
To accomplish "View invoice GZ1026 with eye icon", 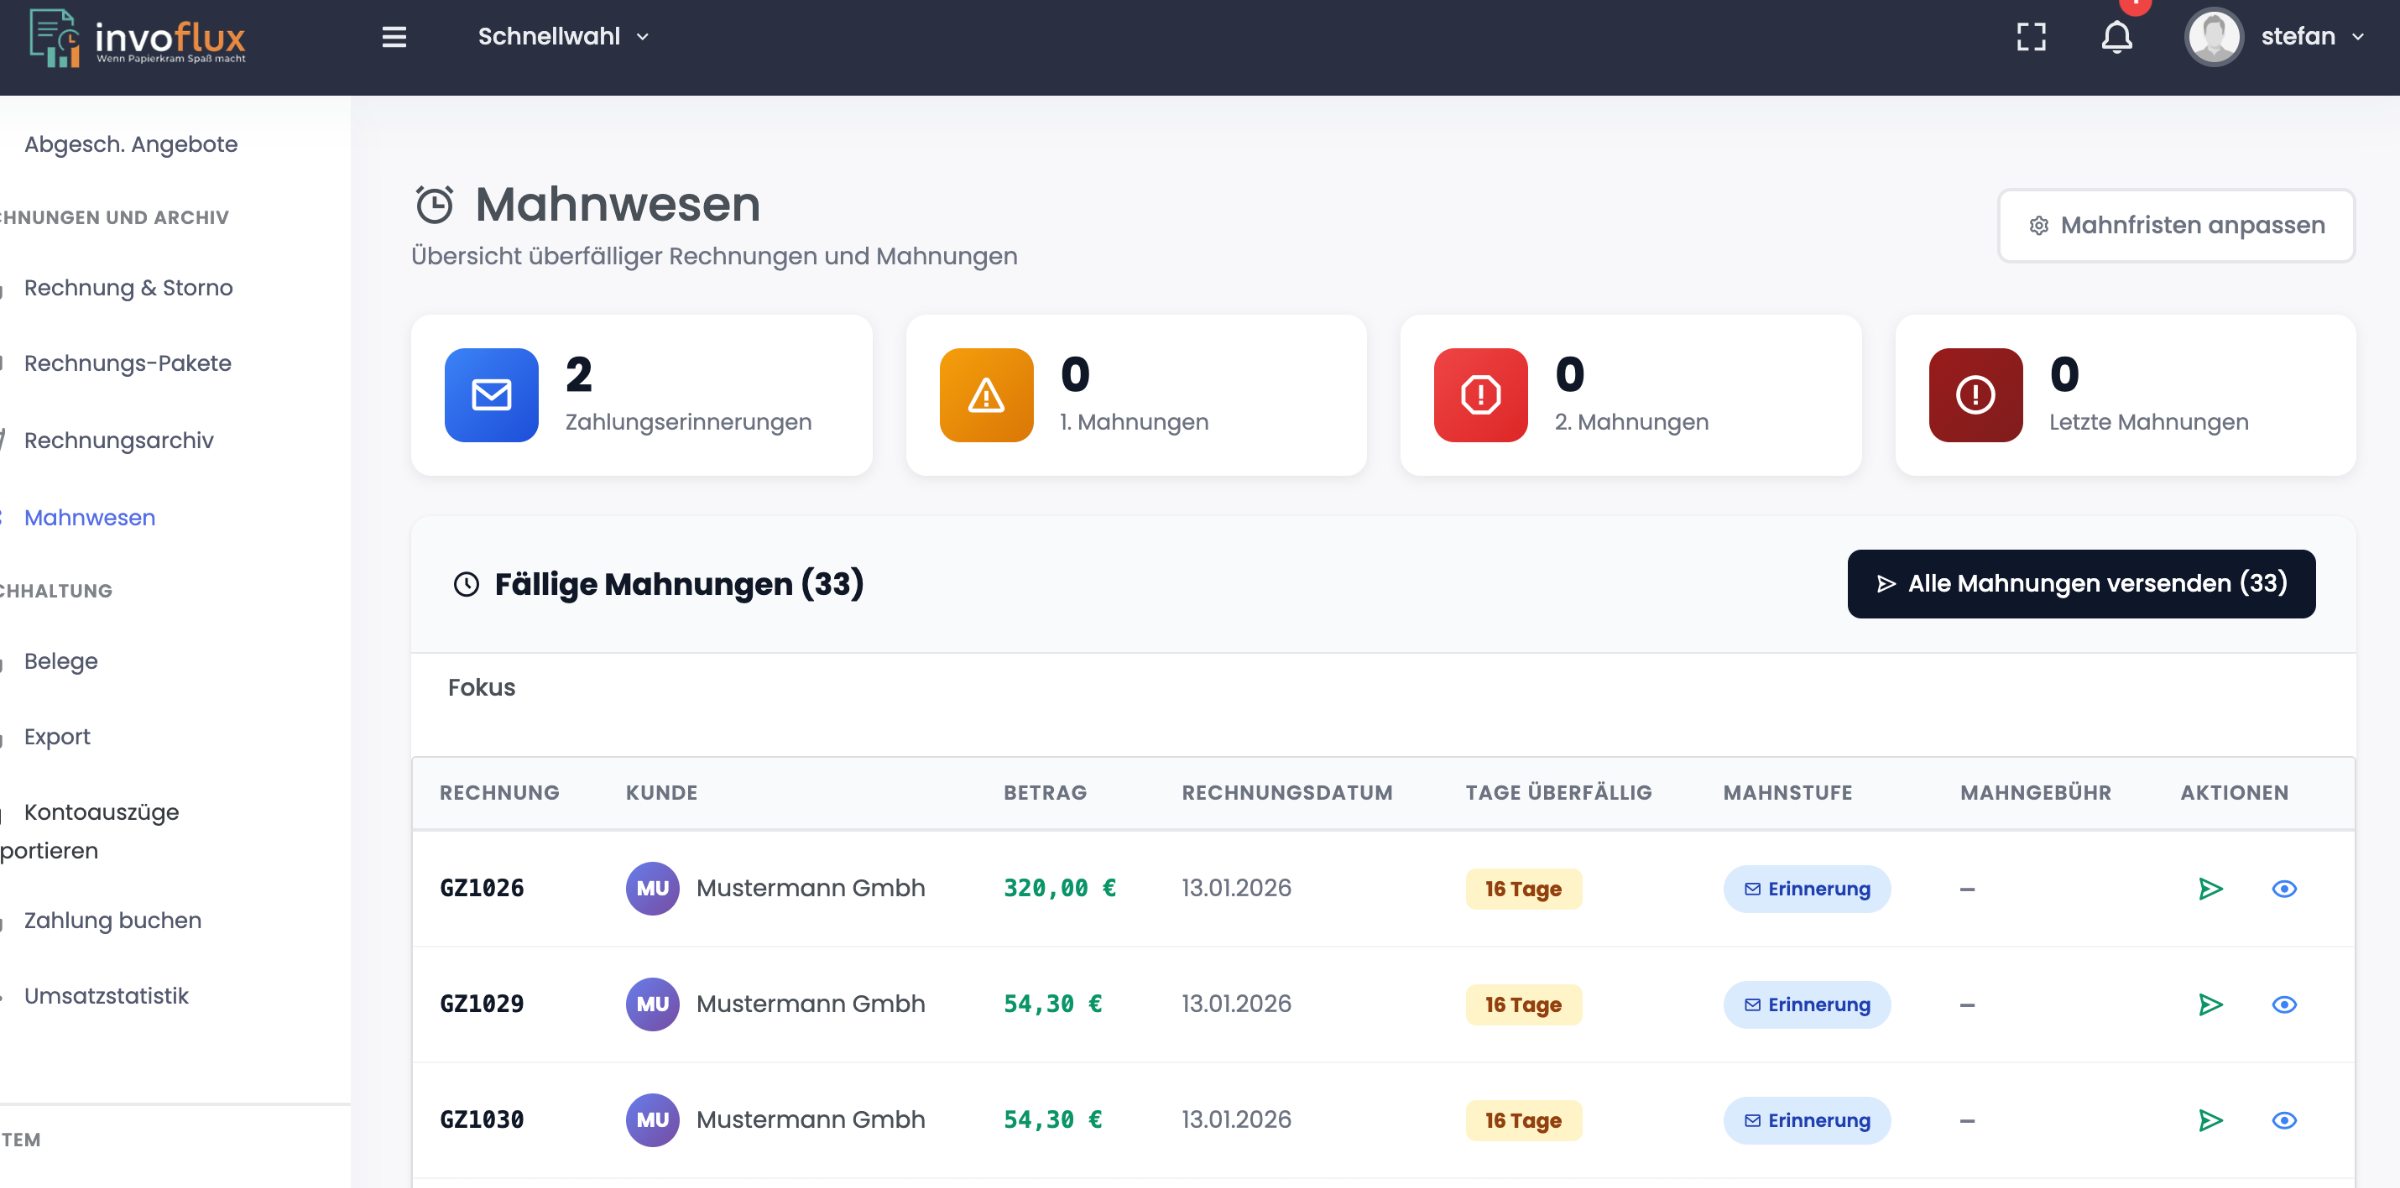I will click(2284, 889).
